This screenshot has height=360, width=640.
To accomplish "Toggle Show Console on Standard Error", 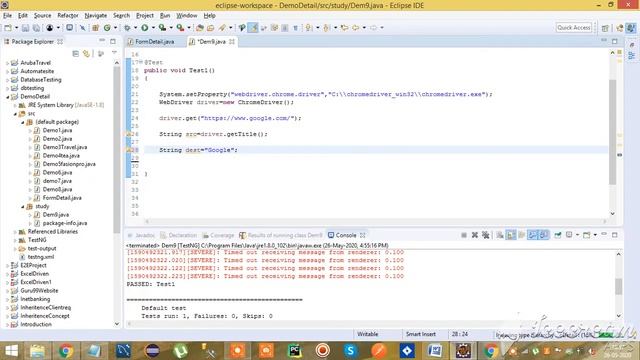I will point(544,235).
